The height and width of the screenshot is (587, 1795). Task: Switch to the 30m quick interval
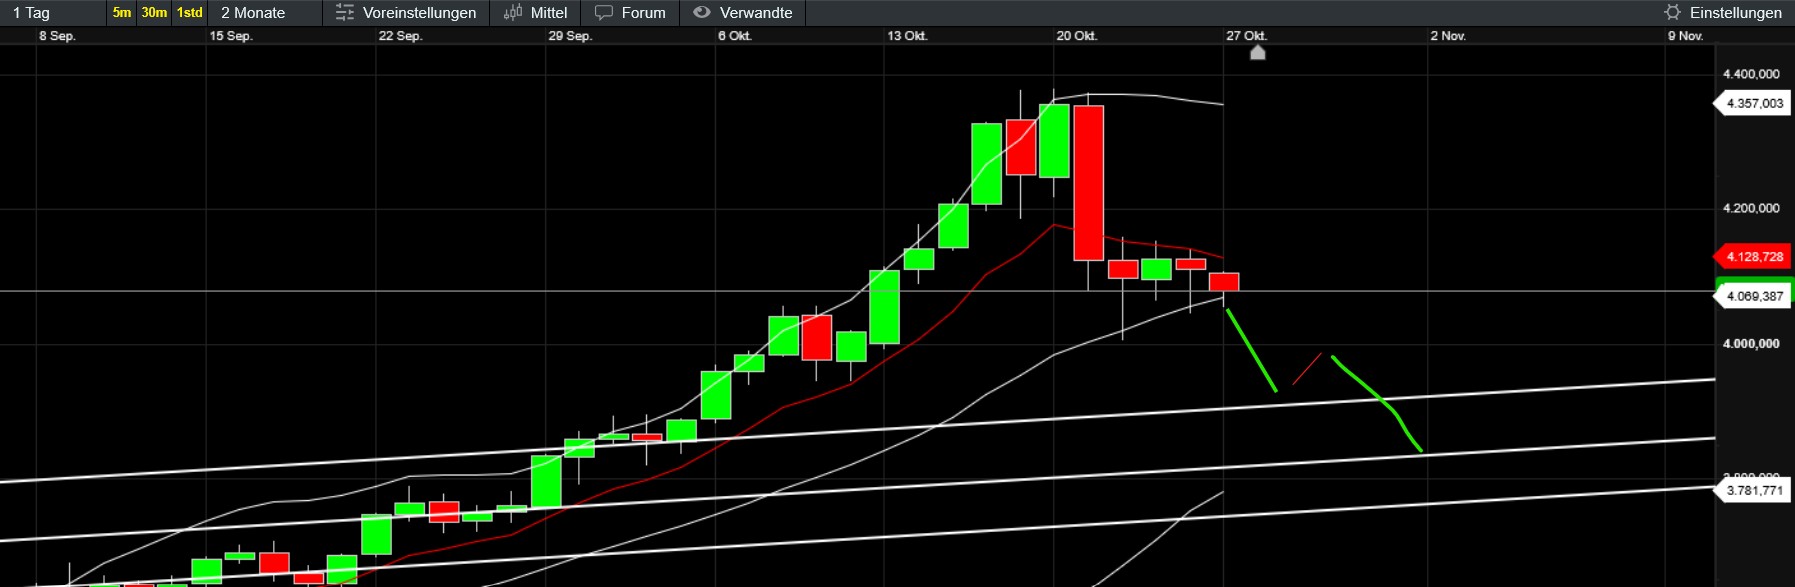point(154,13)
